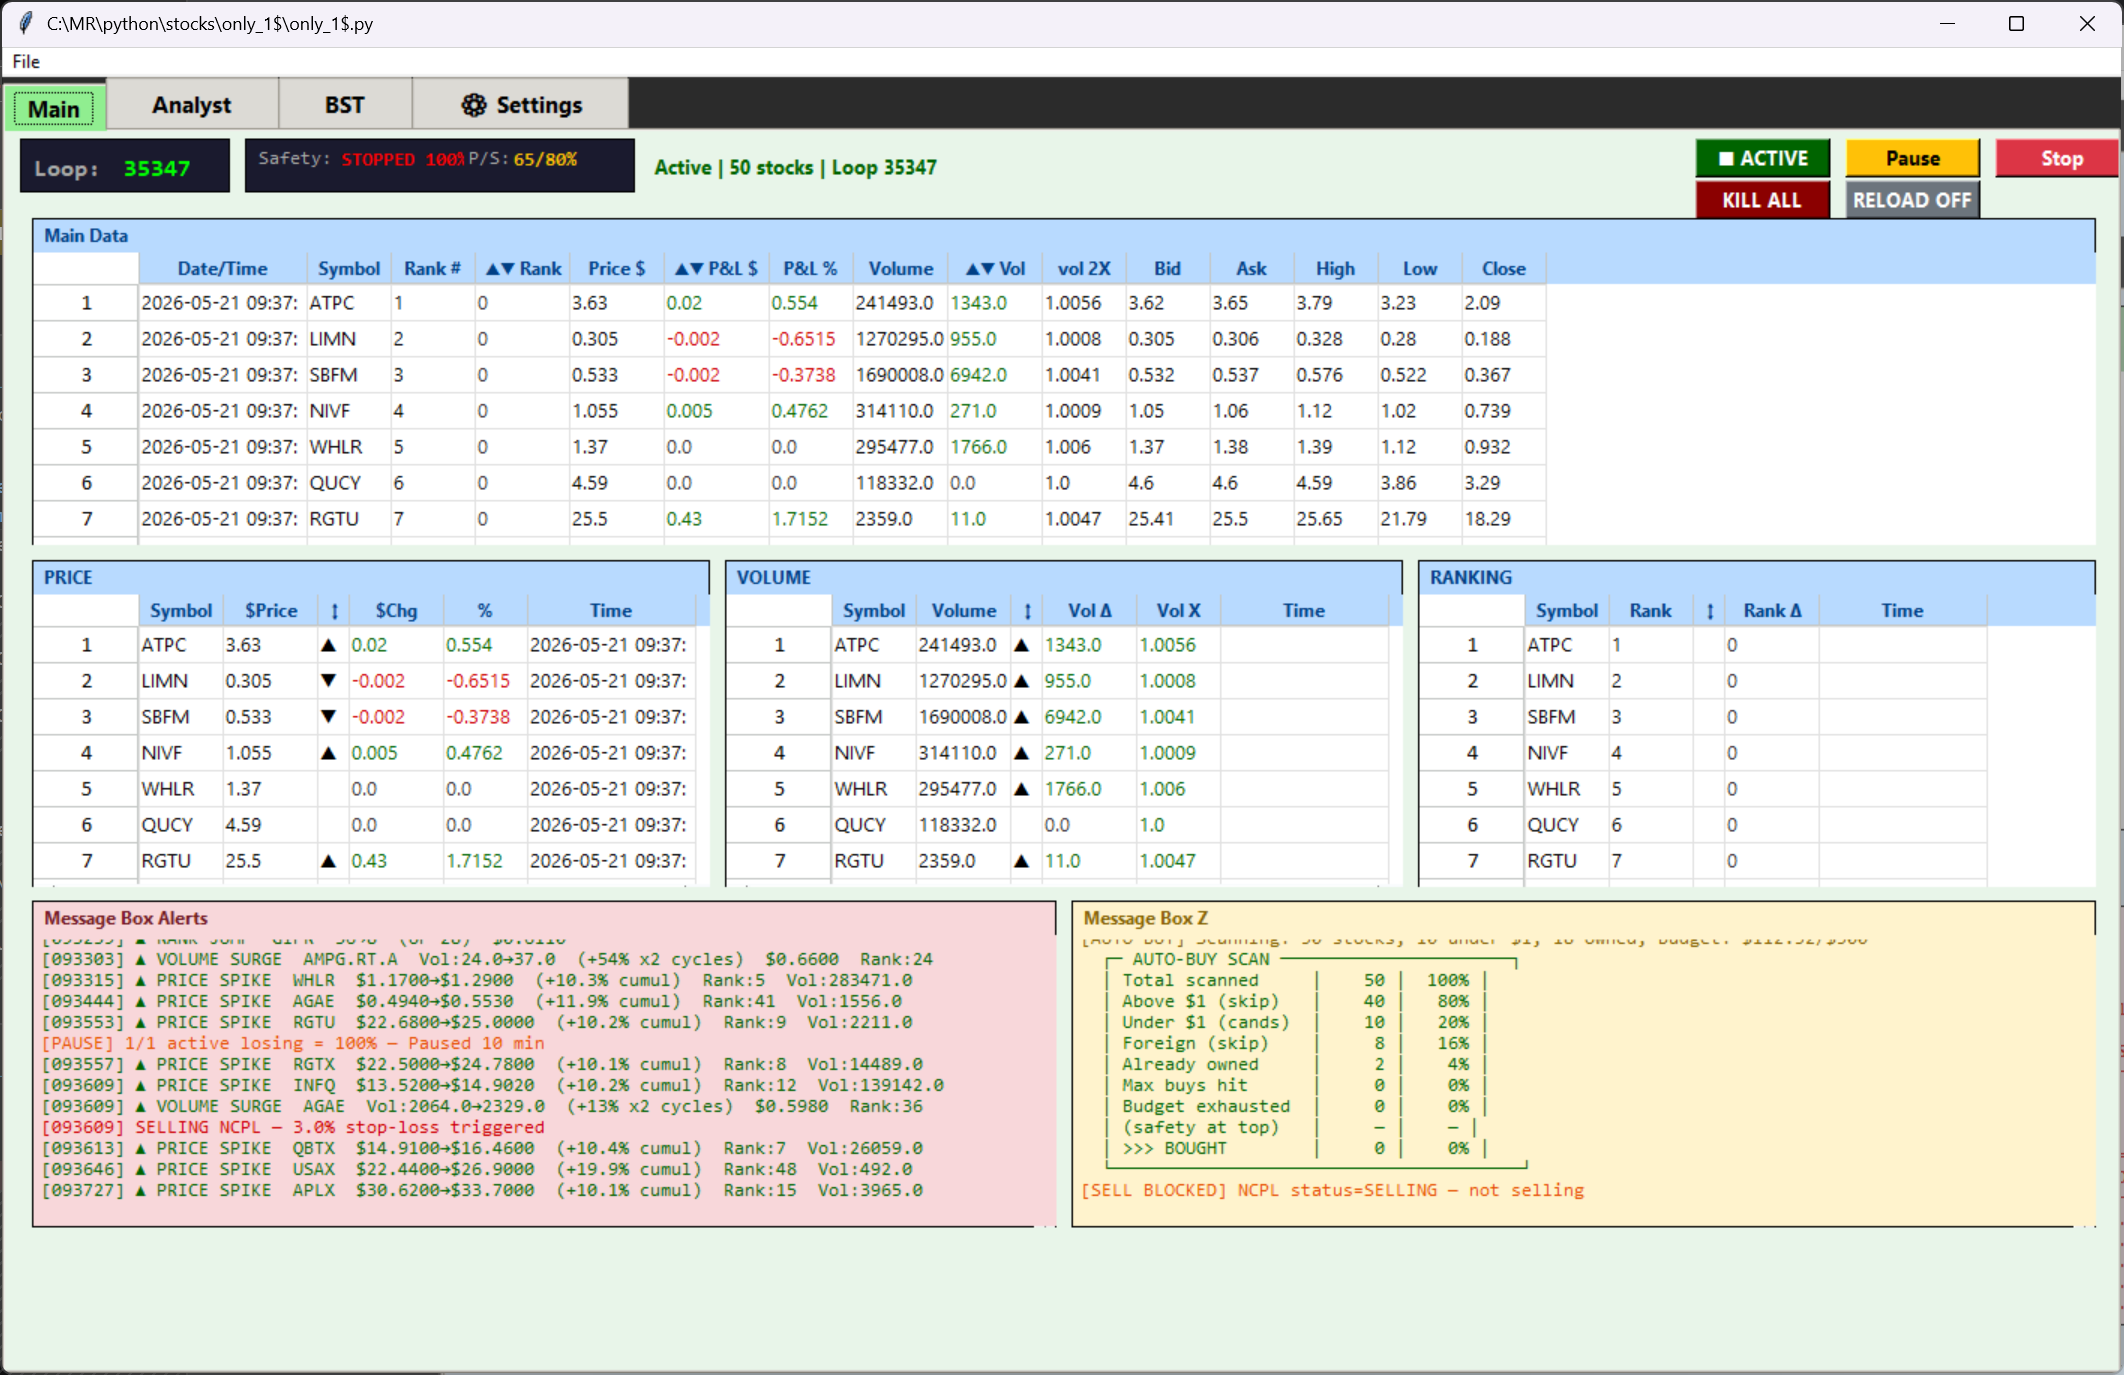Click the app feather icon in title bar
The height and width of the screenshot is (1375, 2124).
[x=26, y=23]
